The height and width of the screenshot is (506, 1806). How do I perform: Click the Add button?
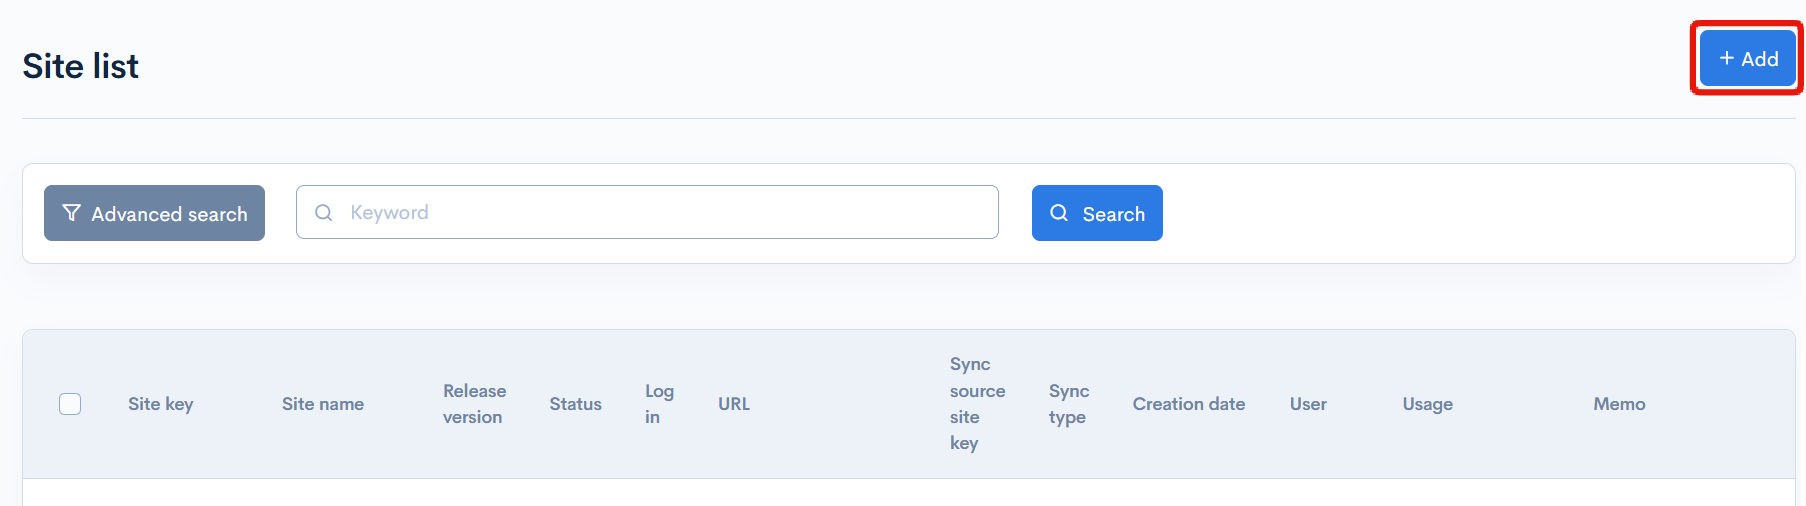1747,59
